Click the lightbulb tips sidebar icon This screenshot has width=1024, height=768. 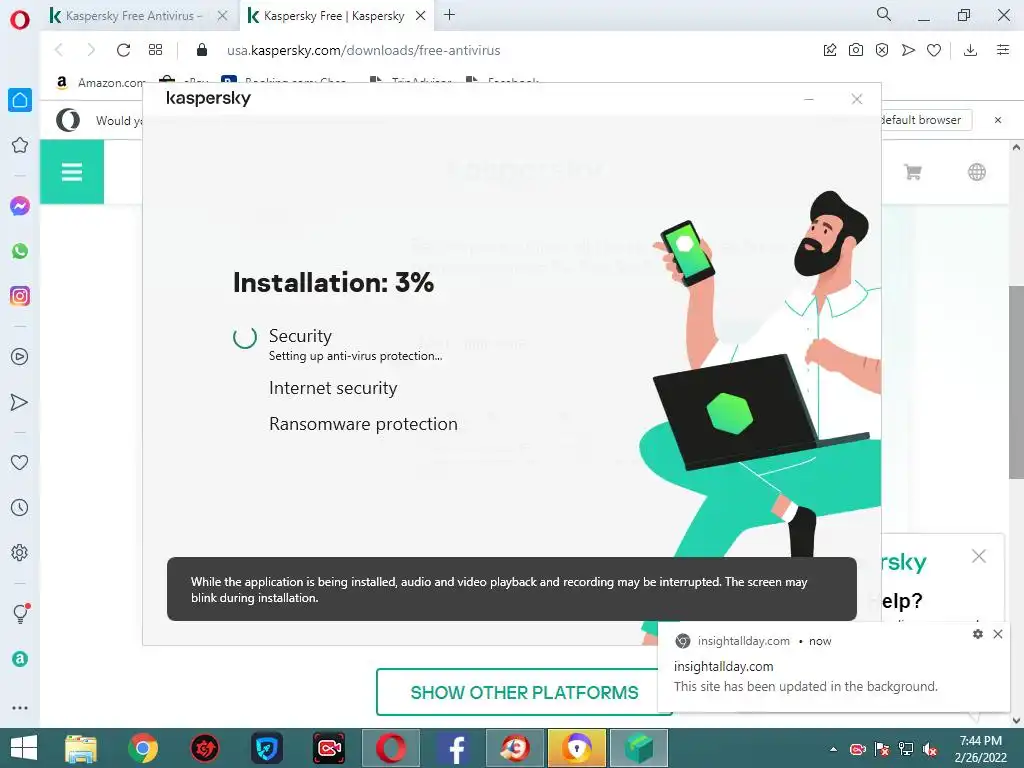(21, 613)
